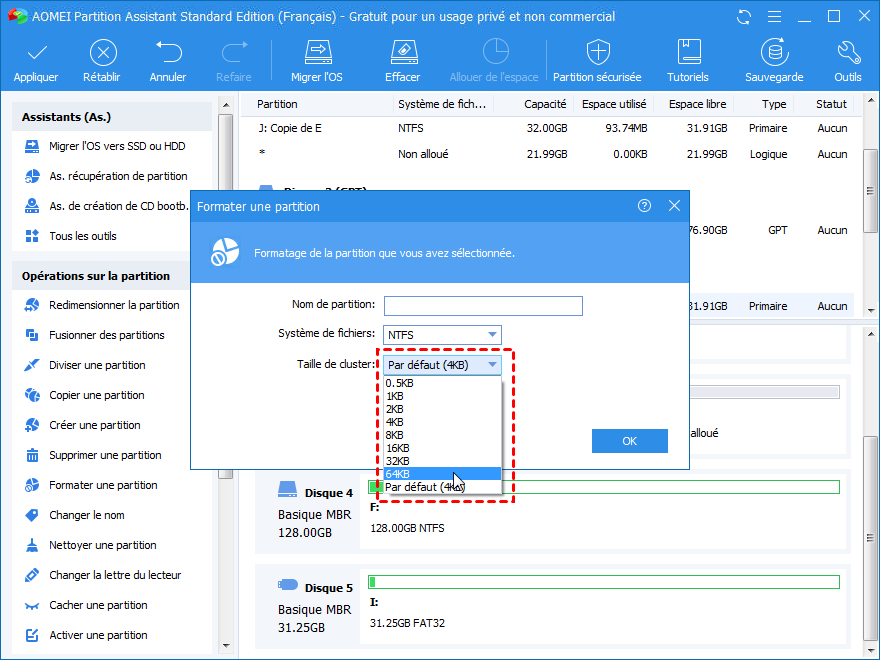Click the 31.25GB FAT32 label
880x660 pixels.
(x=407, y=624)
